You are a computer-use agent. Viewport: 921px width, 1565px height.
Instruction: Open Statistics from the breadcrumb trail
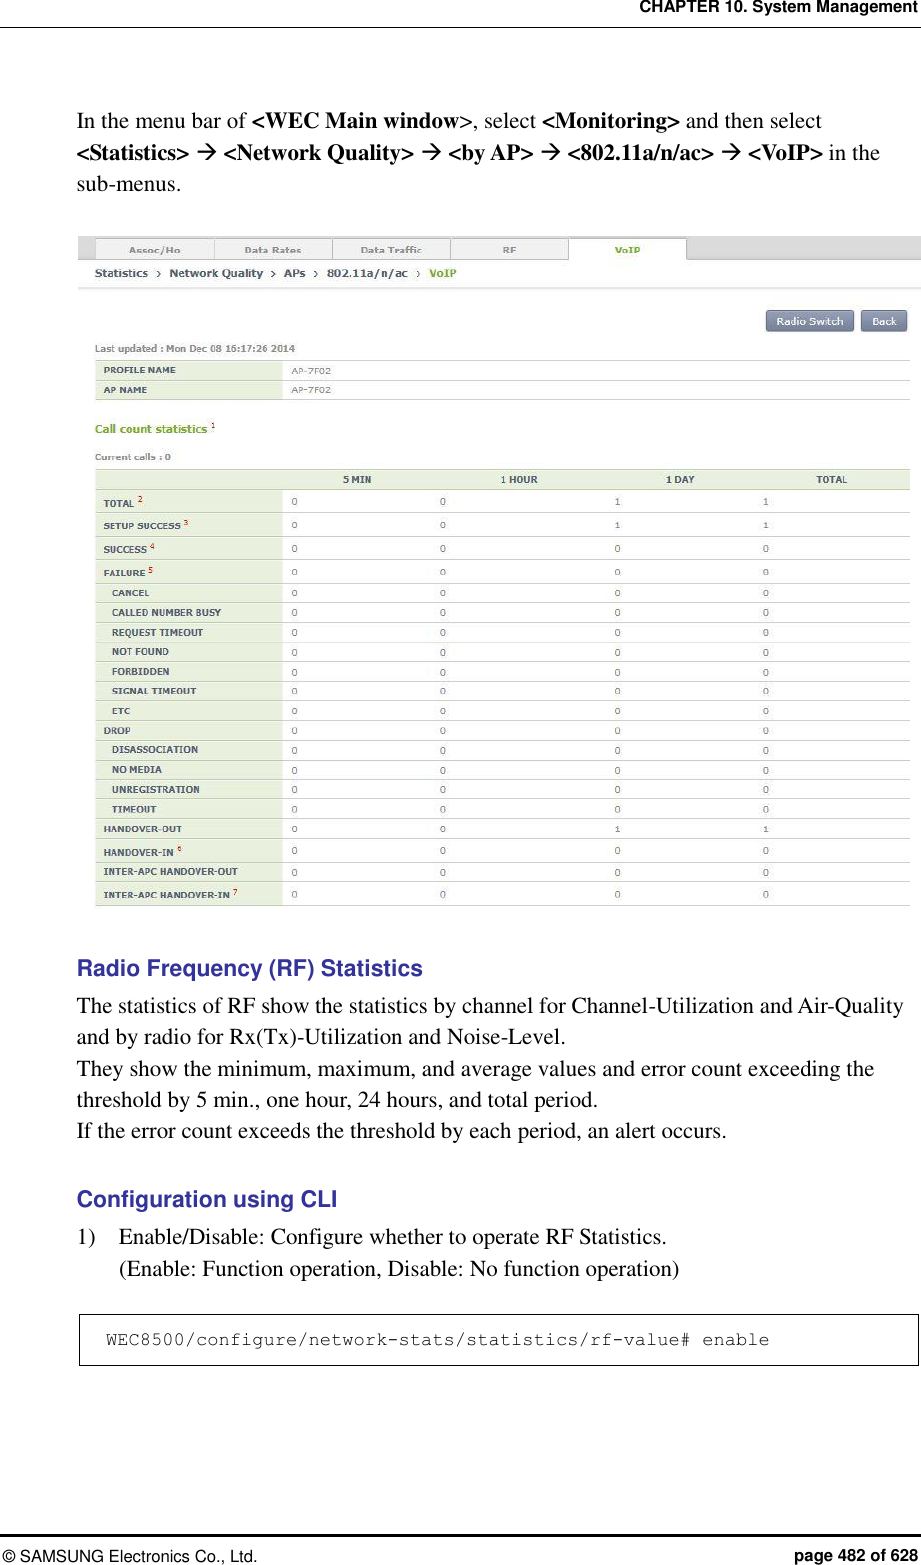pyautogui.click(x=120, y=272)
